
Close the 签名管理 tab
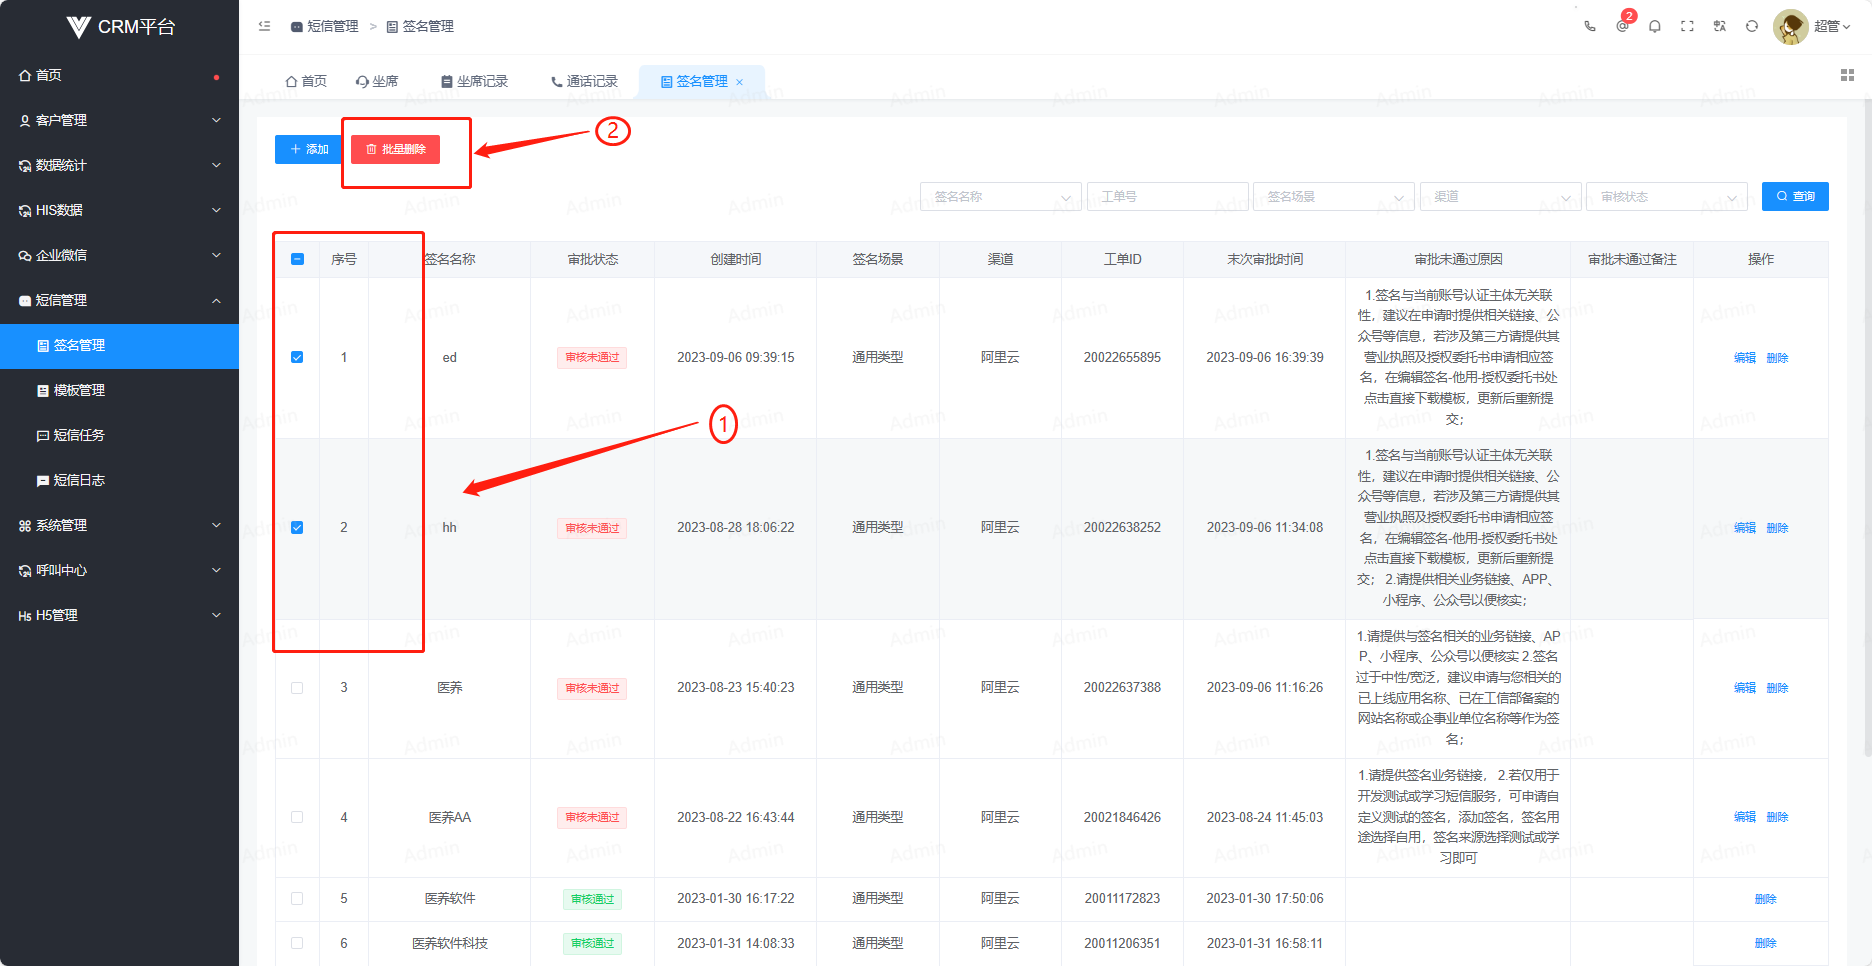[x=740, y=82]
